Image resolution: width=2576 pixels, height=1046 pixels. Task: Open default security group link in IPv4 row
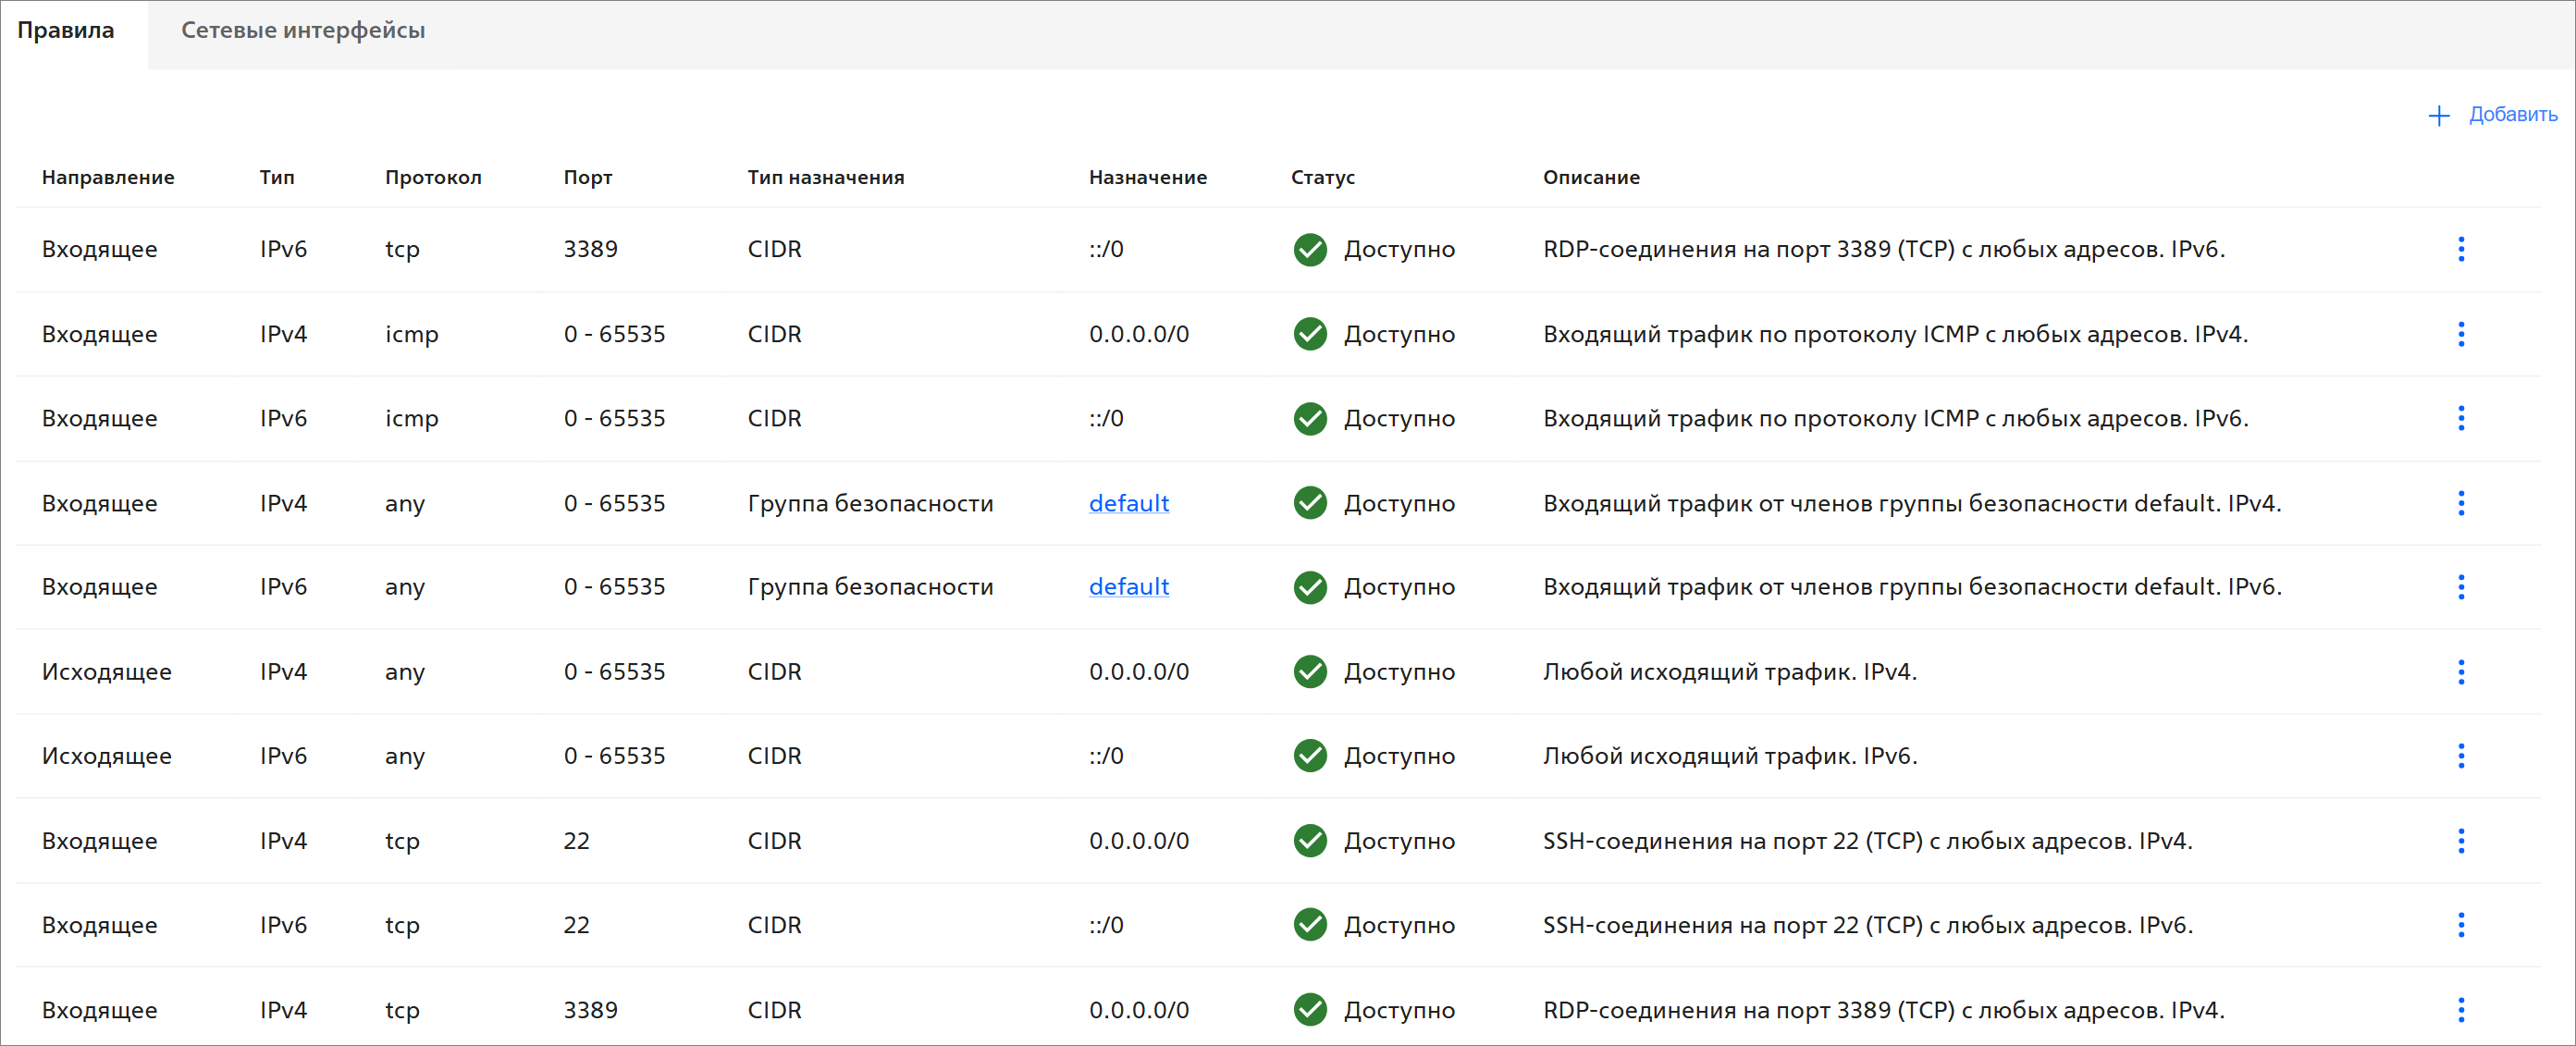[1129, 503]
